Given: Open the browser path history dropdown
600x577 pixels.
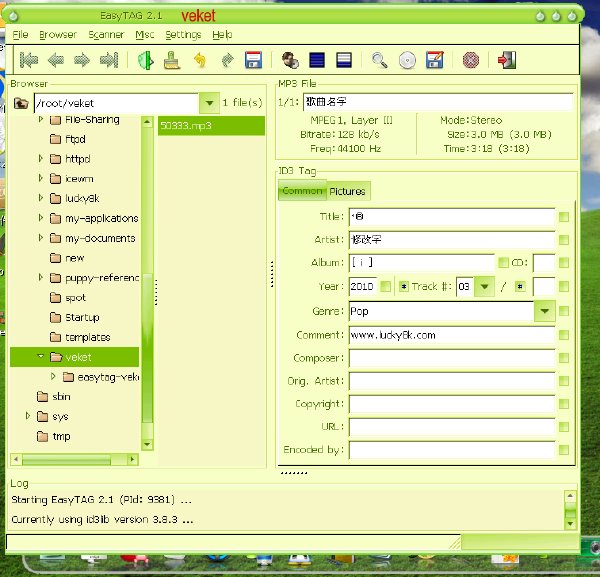Looking at the screenshot, I should 209,103.
